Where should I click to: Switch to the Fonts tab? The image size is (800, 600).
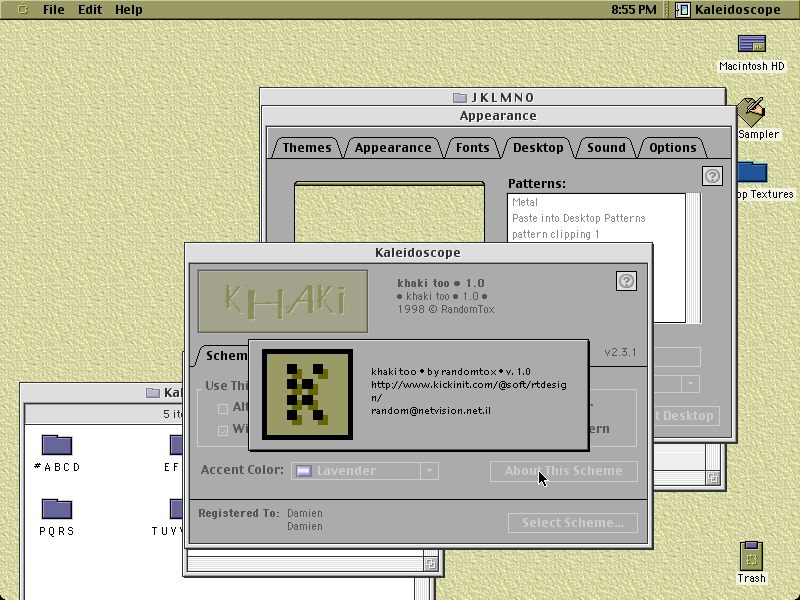coord(472,147)
